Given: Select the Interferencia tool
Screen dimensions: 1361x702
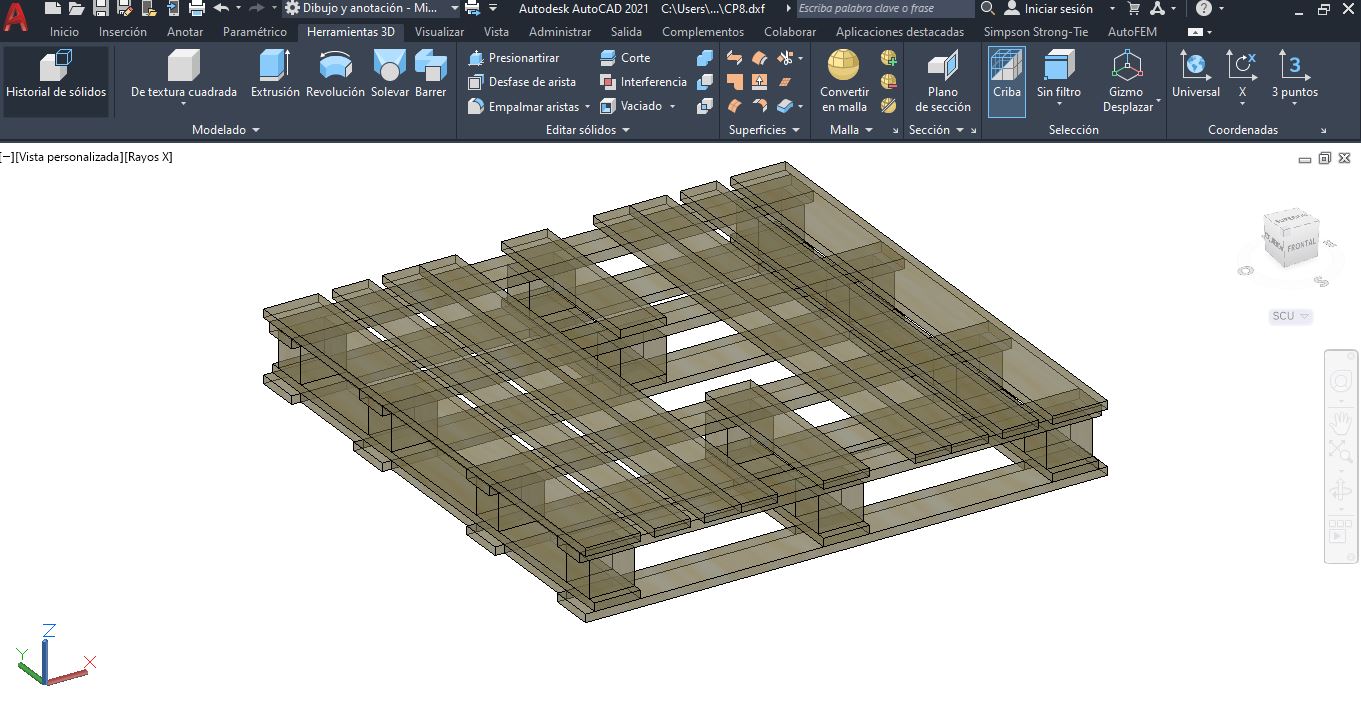Looking at the screenshot, I should coord(643,82).
